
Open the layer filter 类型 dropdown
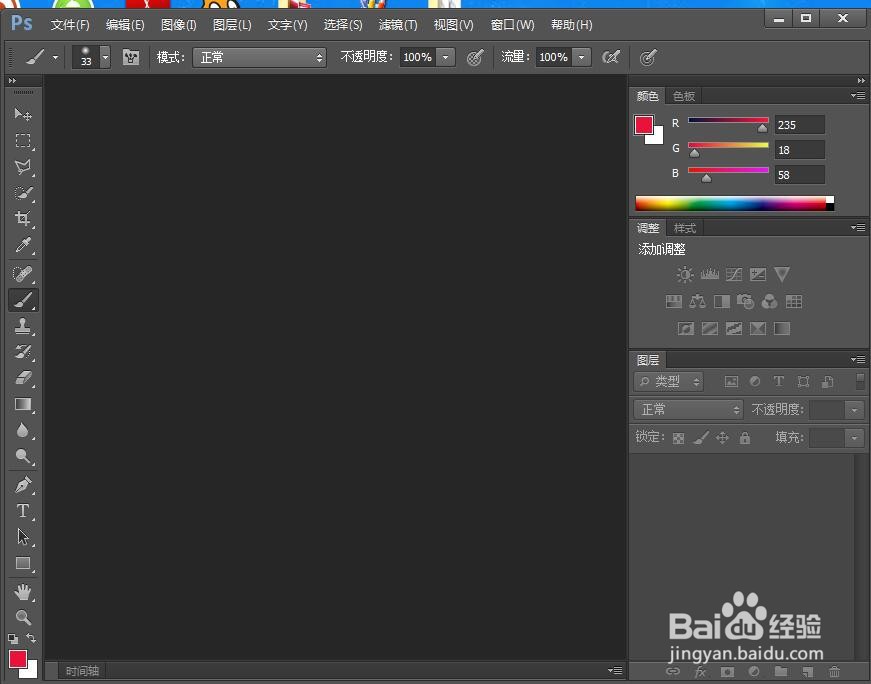[668, 382]
